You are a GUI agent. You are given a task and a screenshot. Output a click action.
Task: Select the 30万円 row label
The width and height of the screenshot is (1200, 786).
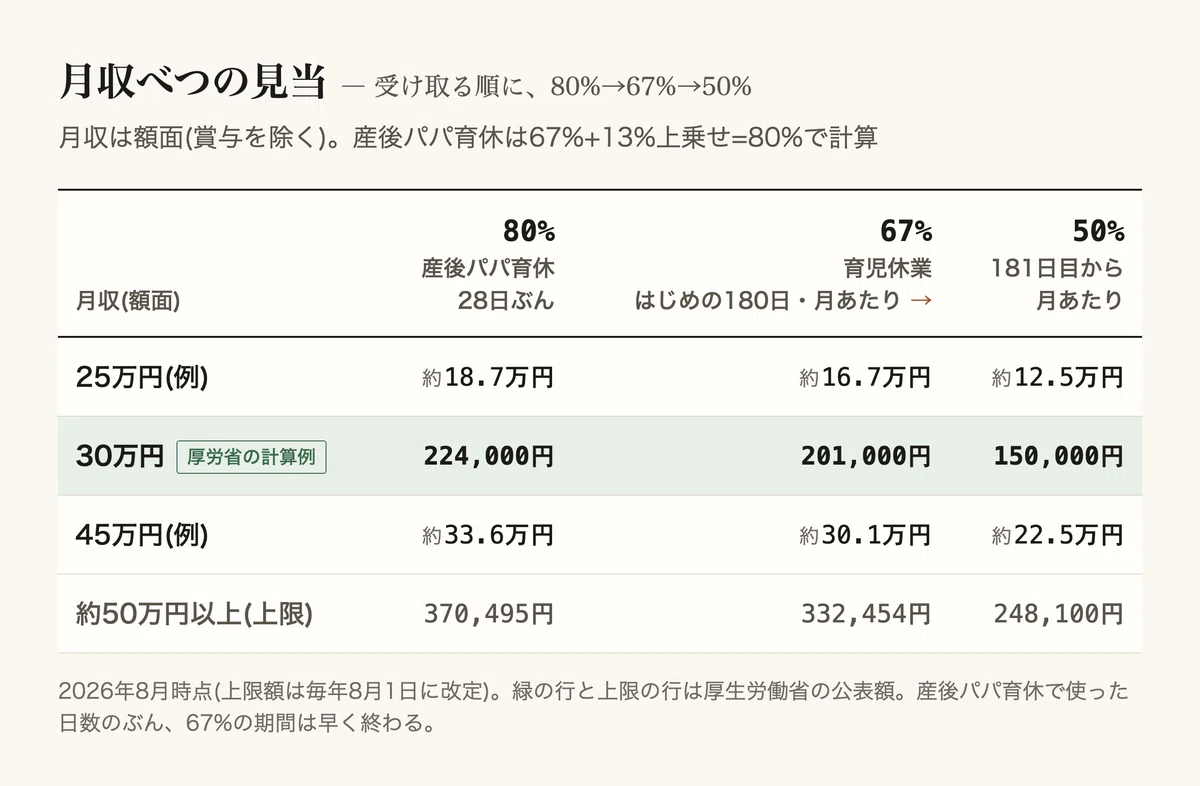120,456
